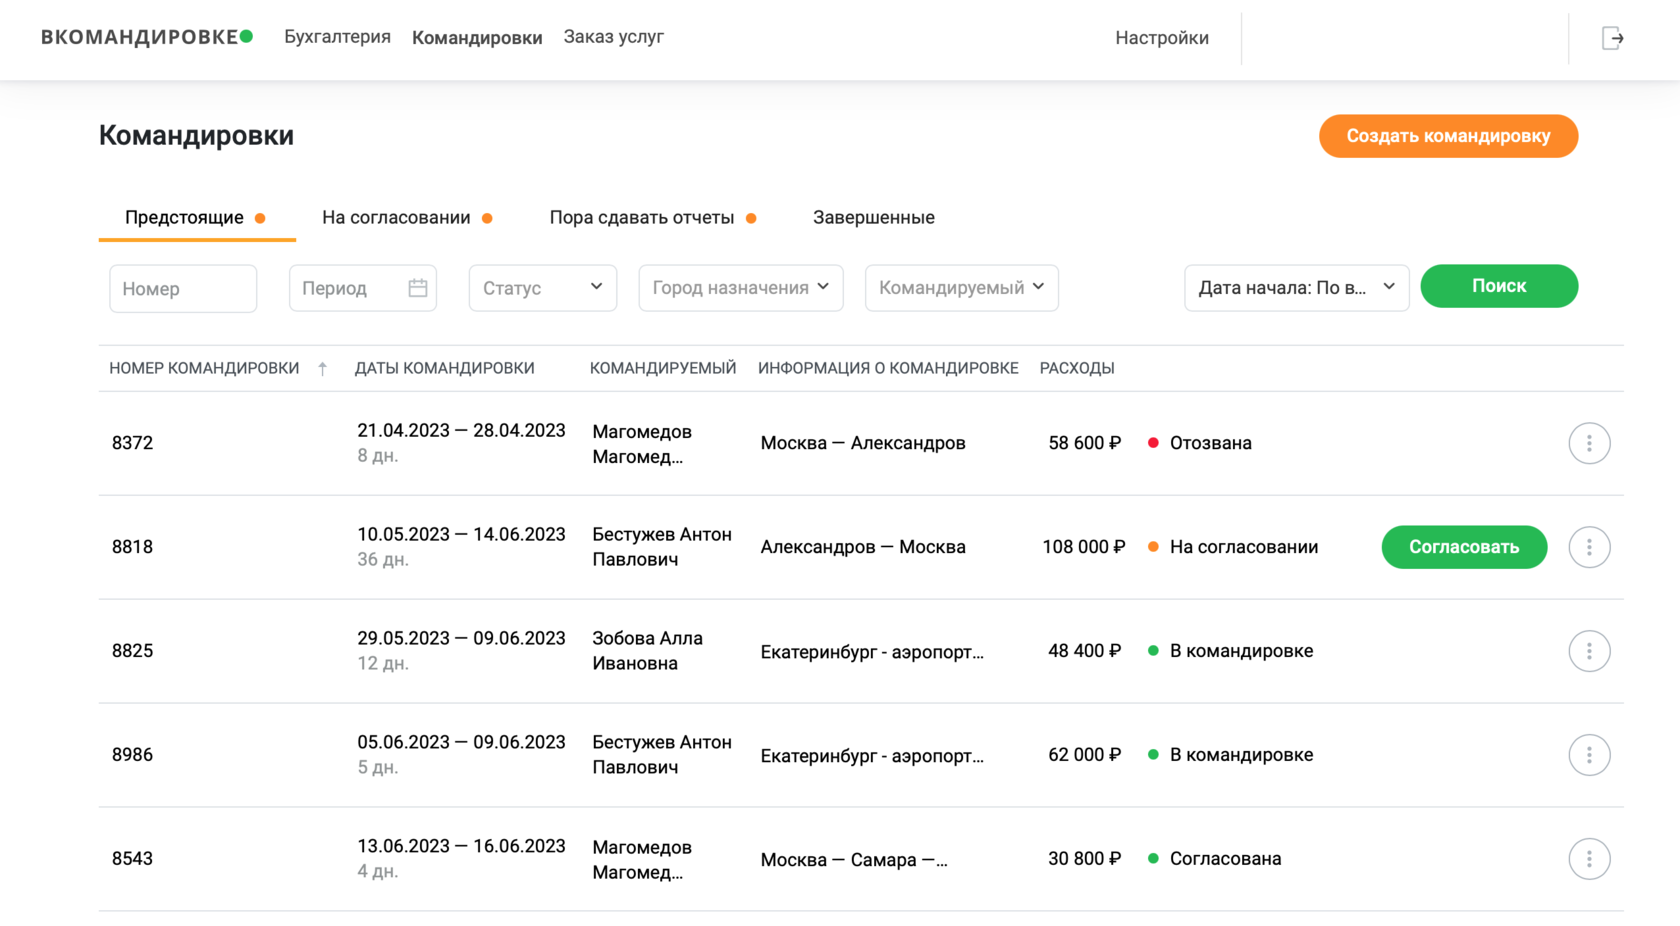Image resolution: width=1680 pixels, height=926 pixels.
Task: Select trip number 8986
Action: coord(132,755)
